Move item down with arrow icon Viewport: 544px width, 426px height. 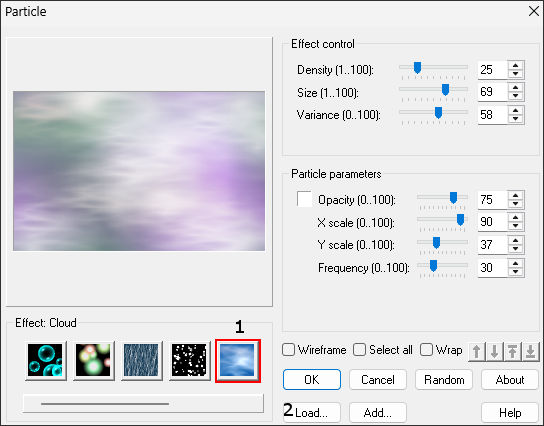[x=495, y=351]
